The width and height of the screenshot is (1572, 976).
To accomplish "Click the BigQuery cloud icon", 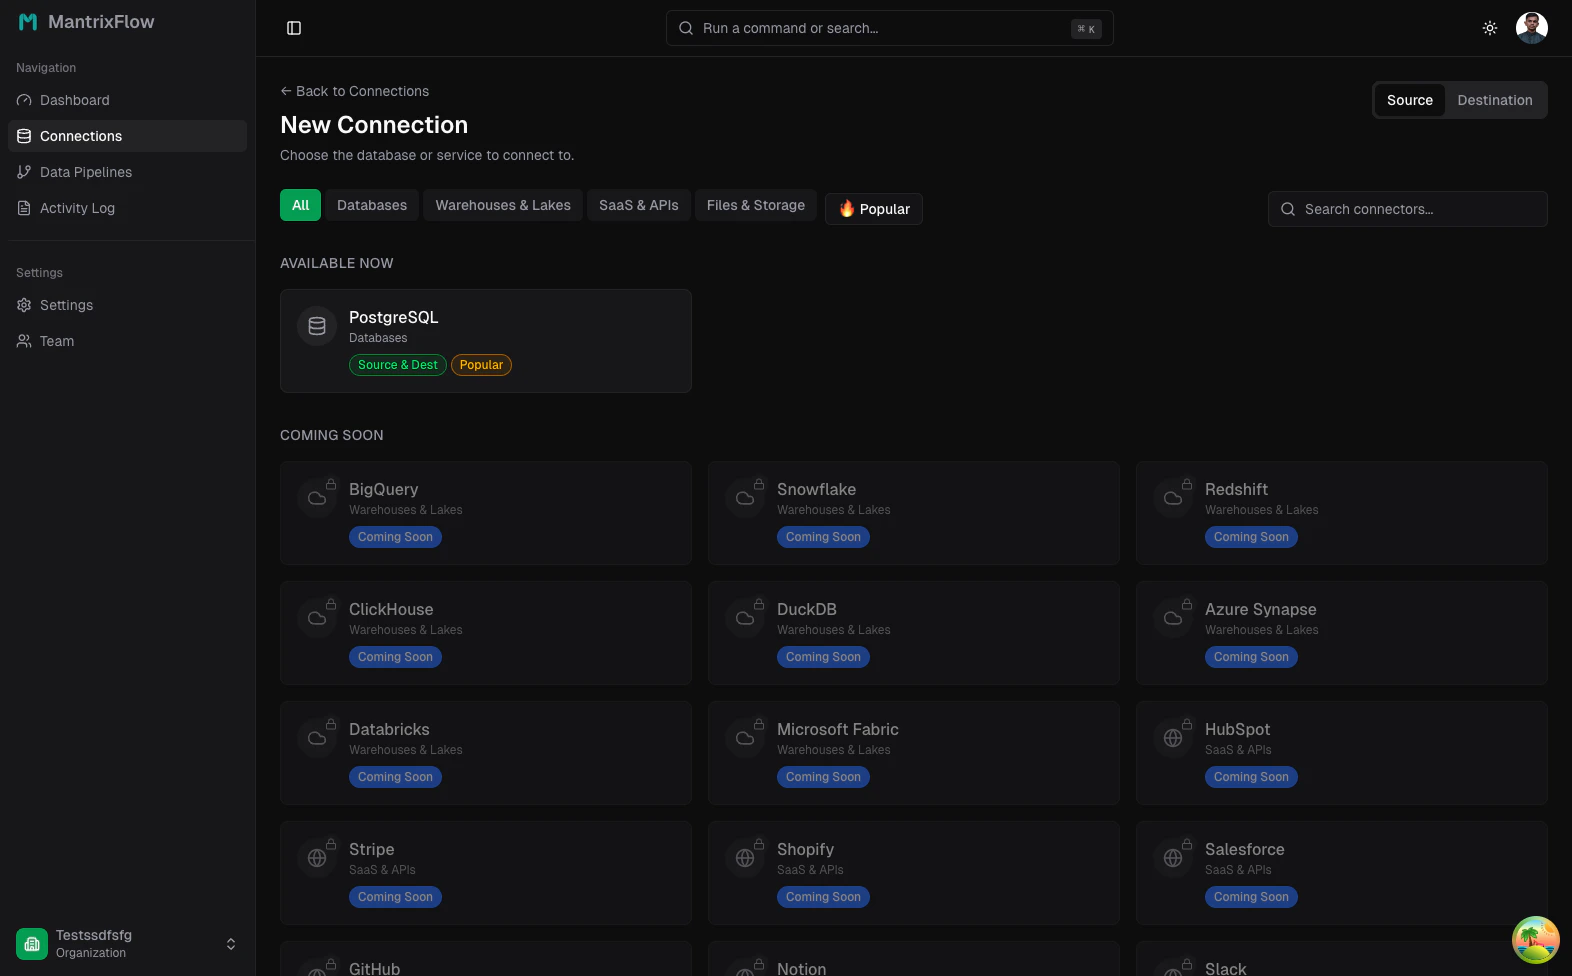I will click(317, 498).
